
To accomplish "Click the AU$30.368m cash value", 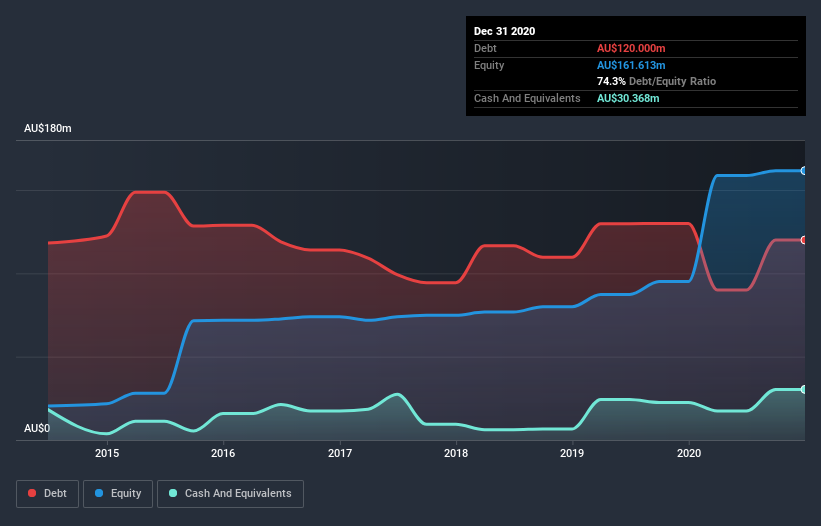I will 628,98.
